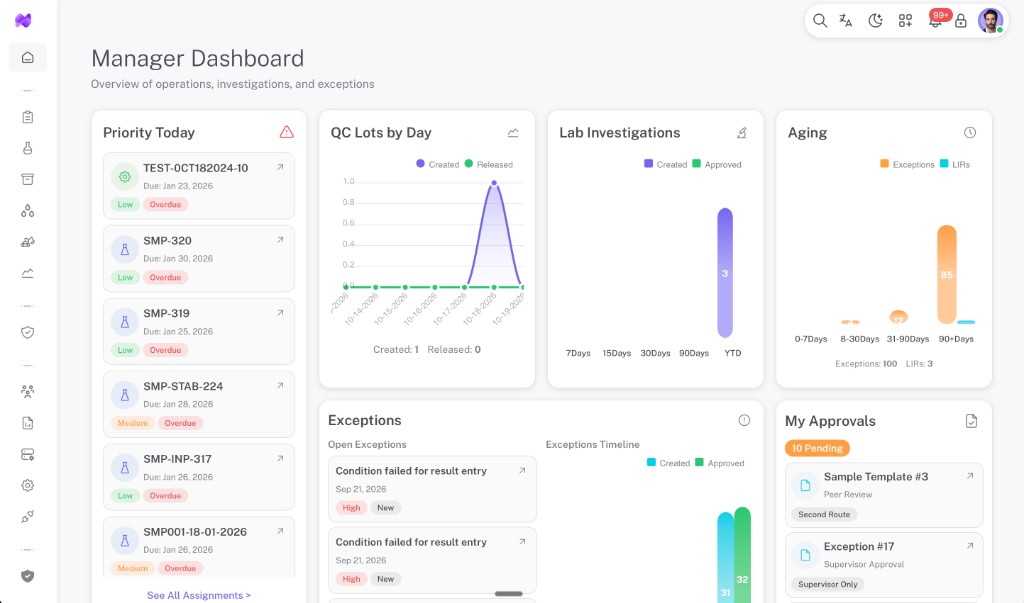Toggle Created legend in Exceptions Timeline

[x=668, y=463]
